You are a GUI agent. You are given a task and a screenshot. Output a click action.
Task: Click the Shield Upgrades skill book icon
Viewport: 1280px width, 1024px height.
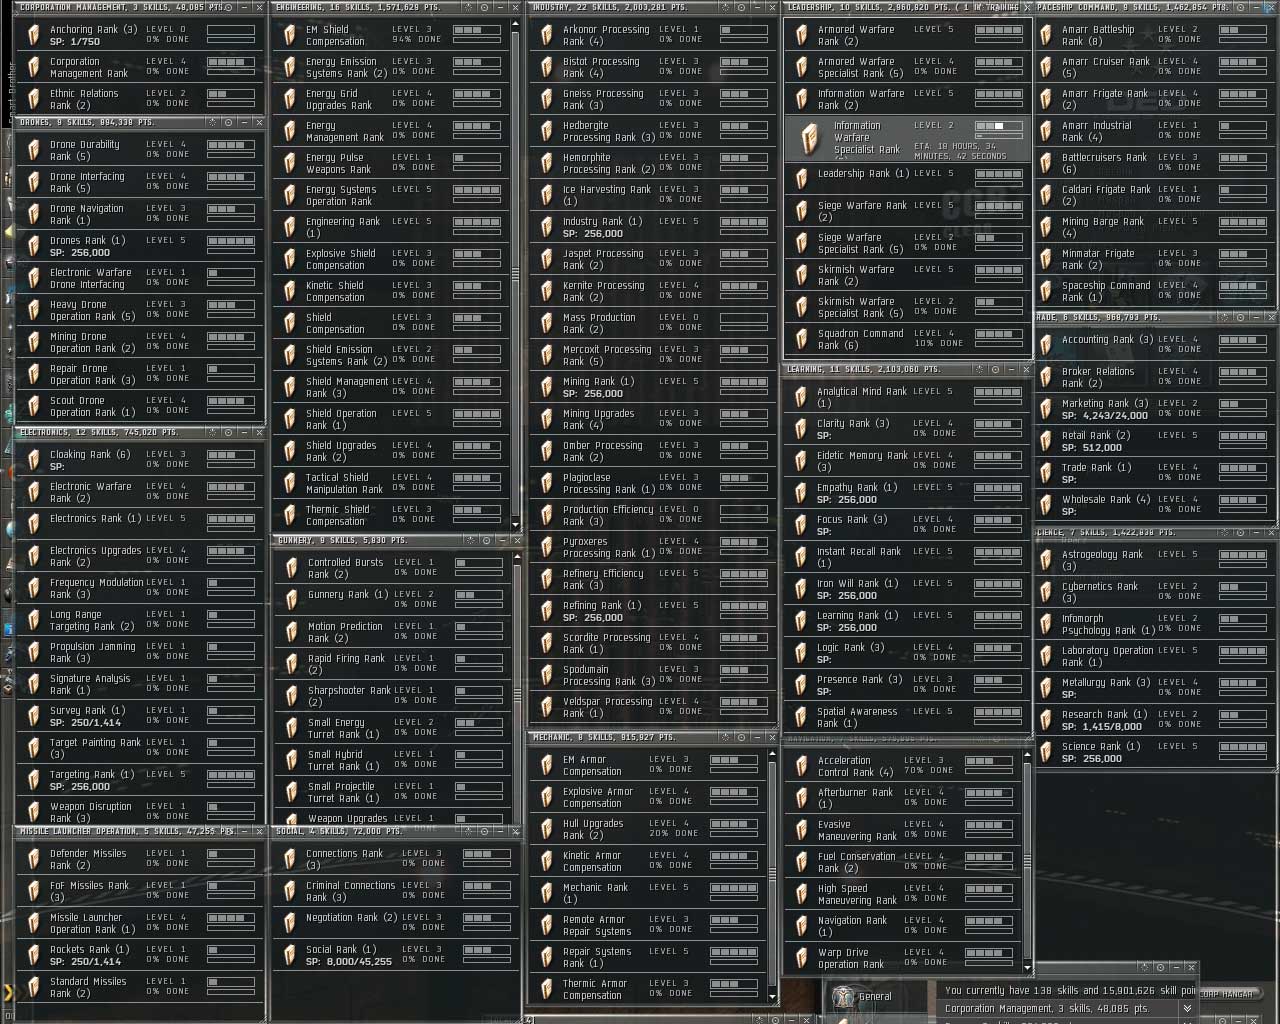(289, 452)
